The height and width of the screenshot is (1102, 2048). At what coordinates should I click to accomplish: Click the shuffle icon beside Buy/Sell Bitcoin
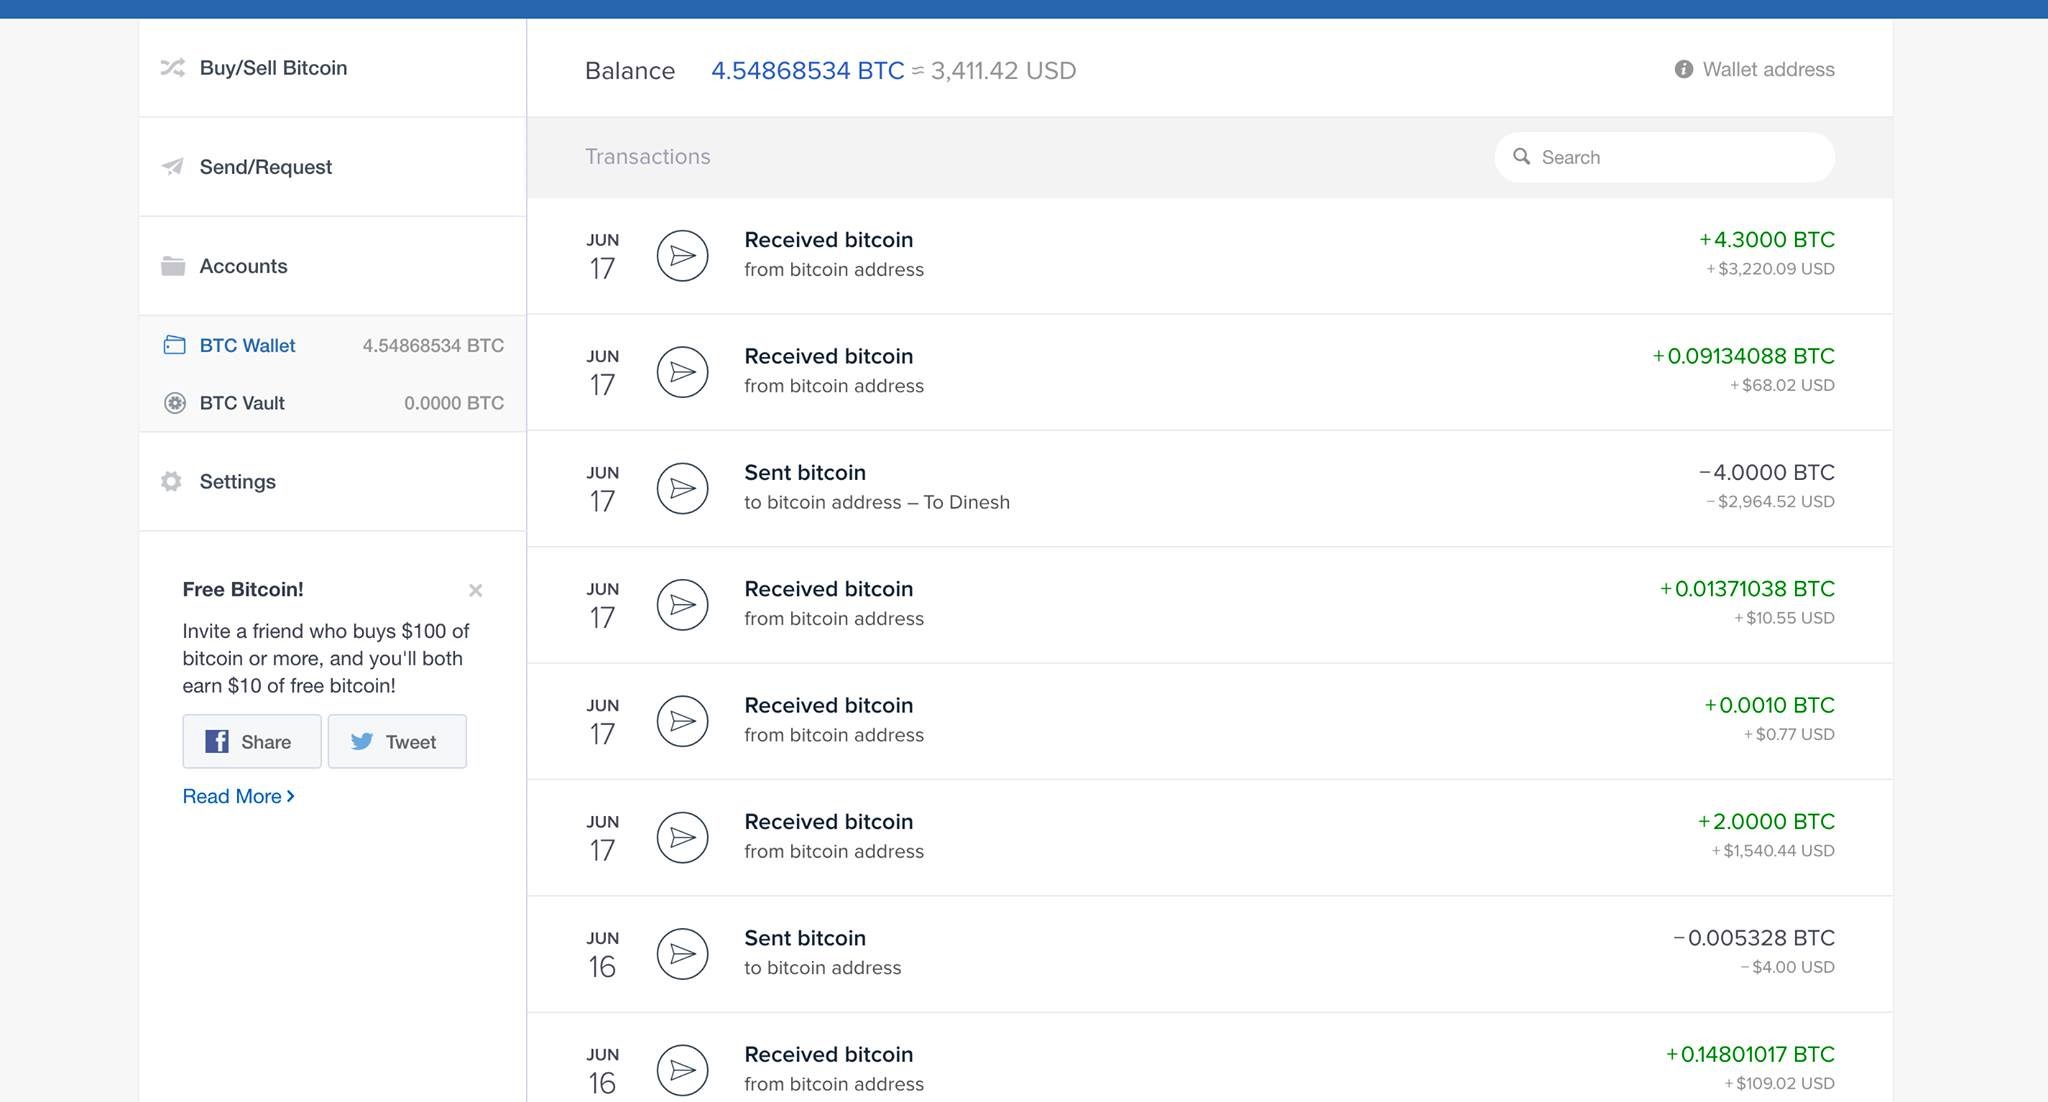coord(173,68)
